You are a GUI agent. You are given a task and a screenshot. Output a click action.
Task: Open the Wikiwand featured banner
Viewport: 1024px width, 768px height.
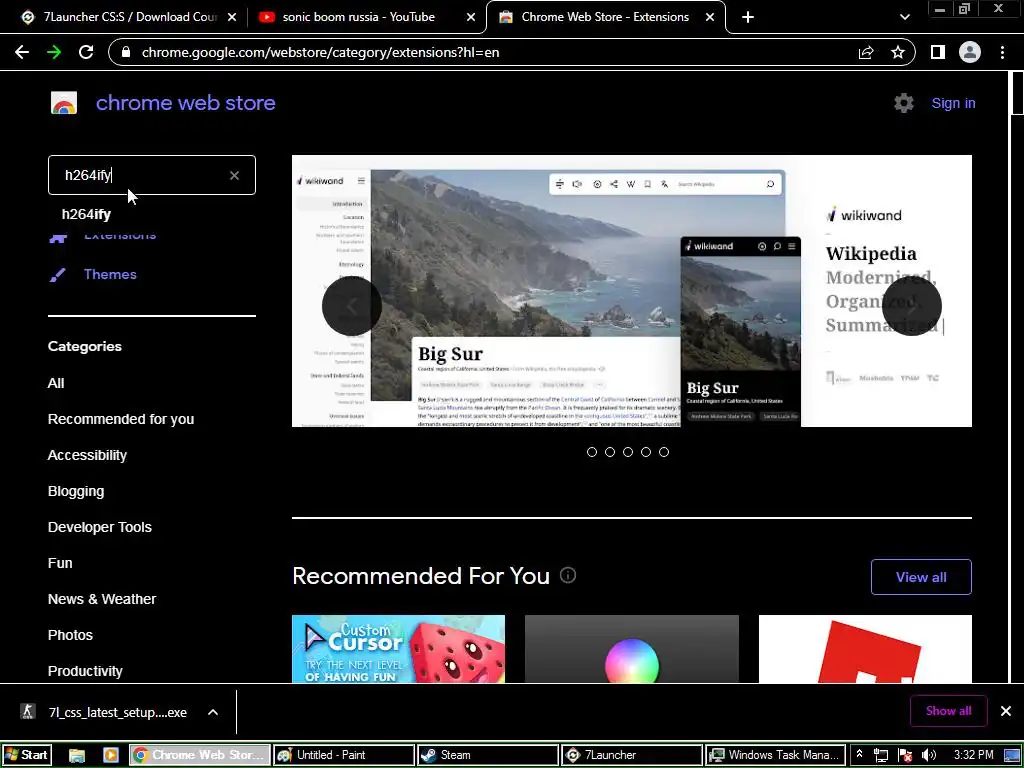tap(632, 291)
